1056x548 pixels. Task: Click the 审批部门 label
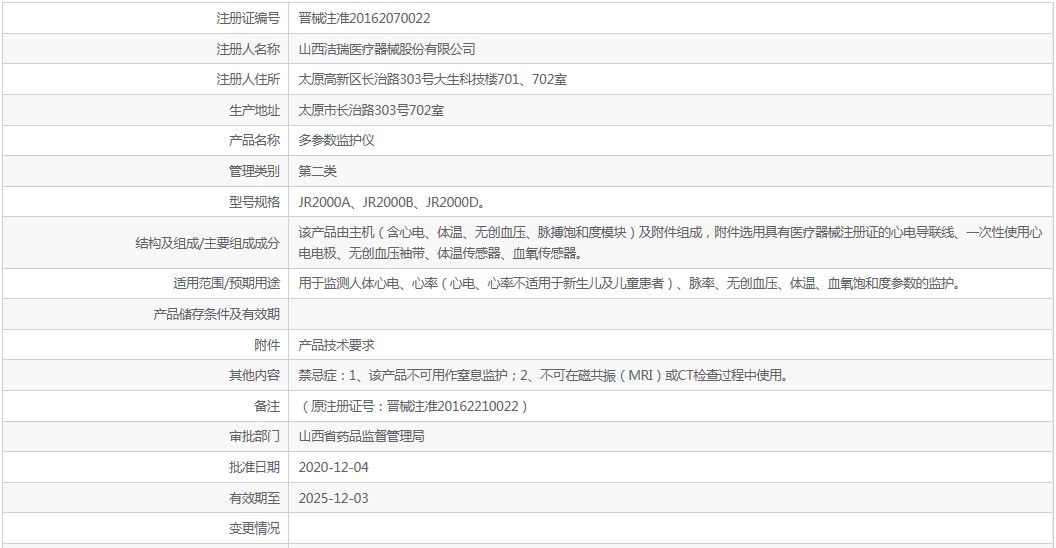(x=255, y=436)
